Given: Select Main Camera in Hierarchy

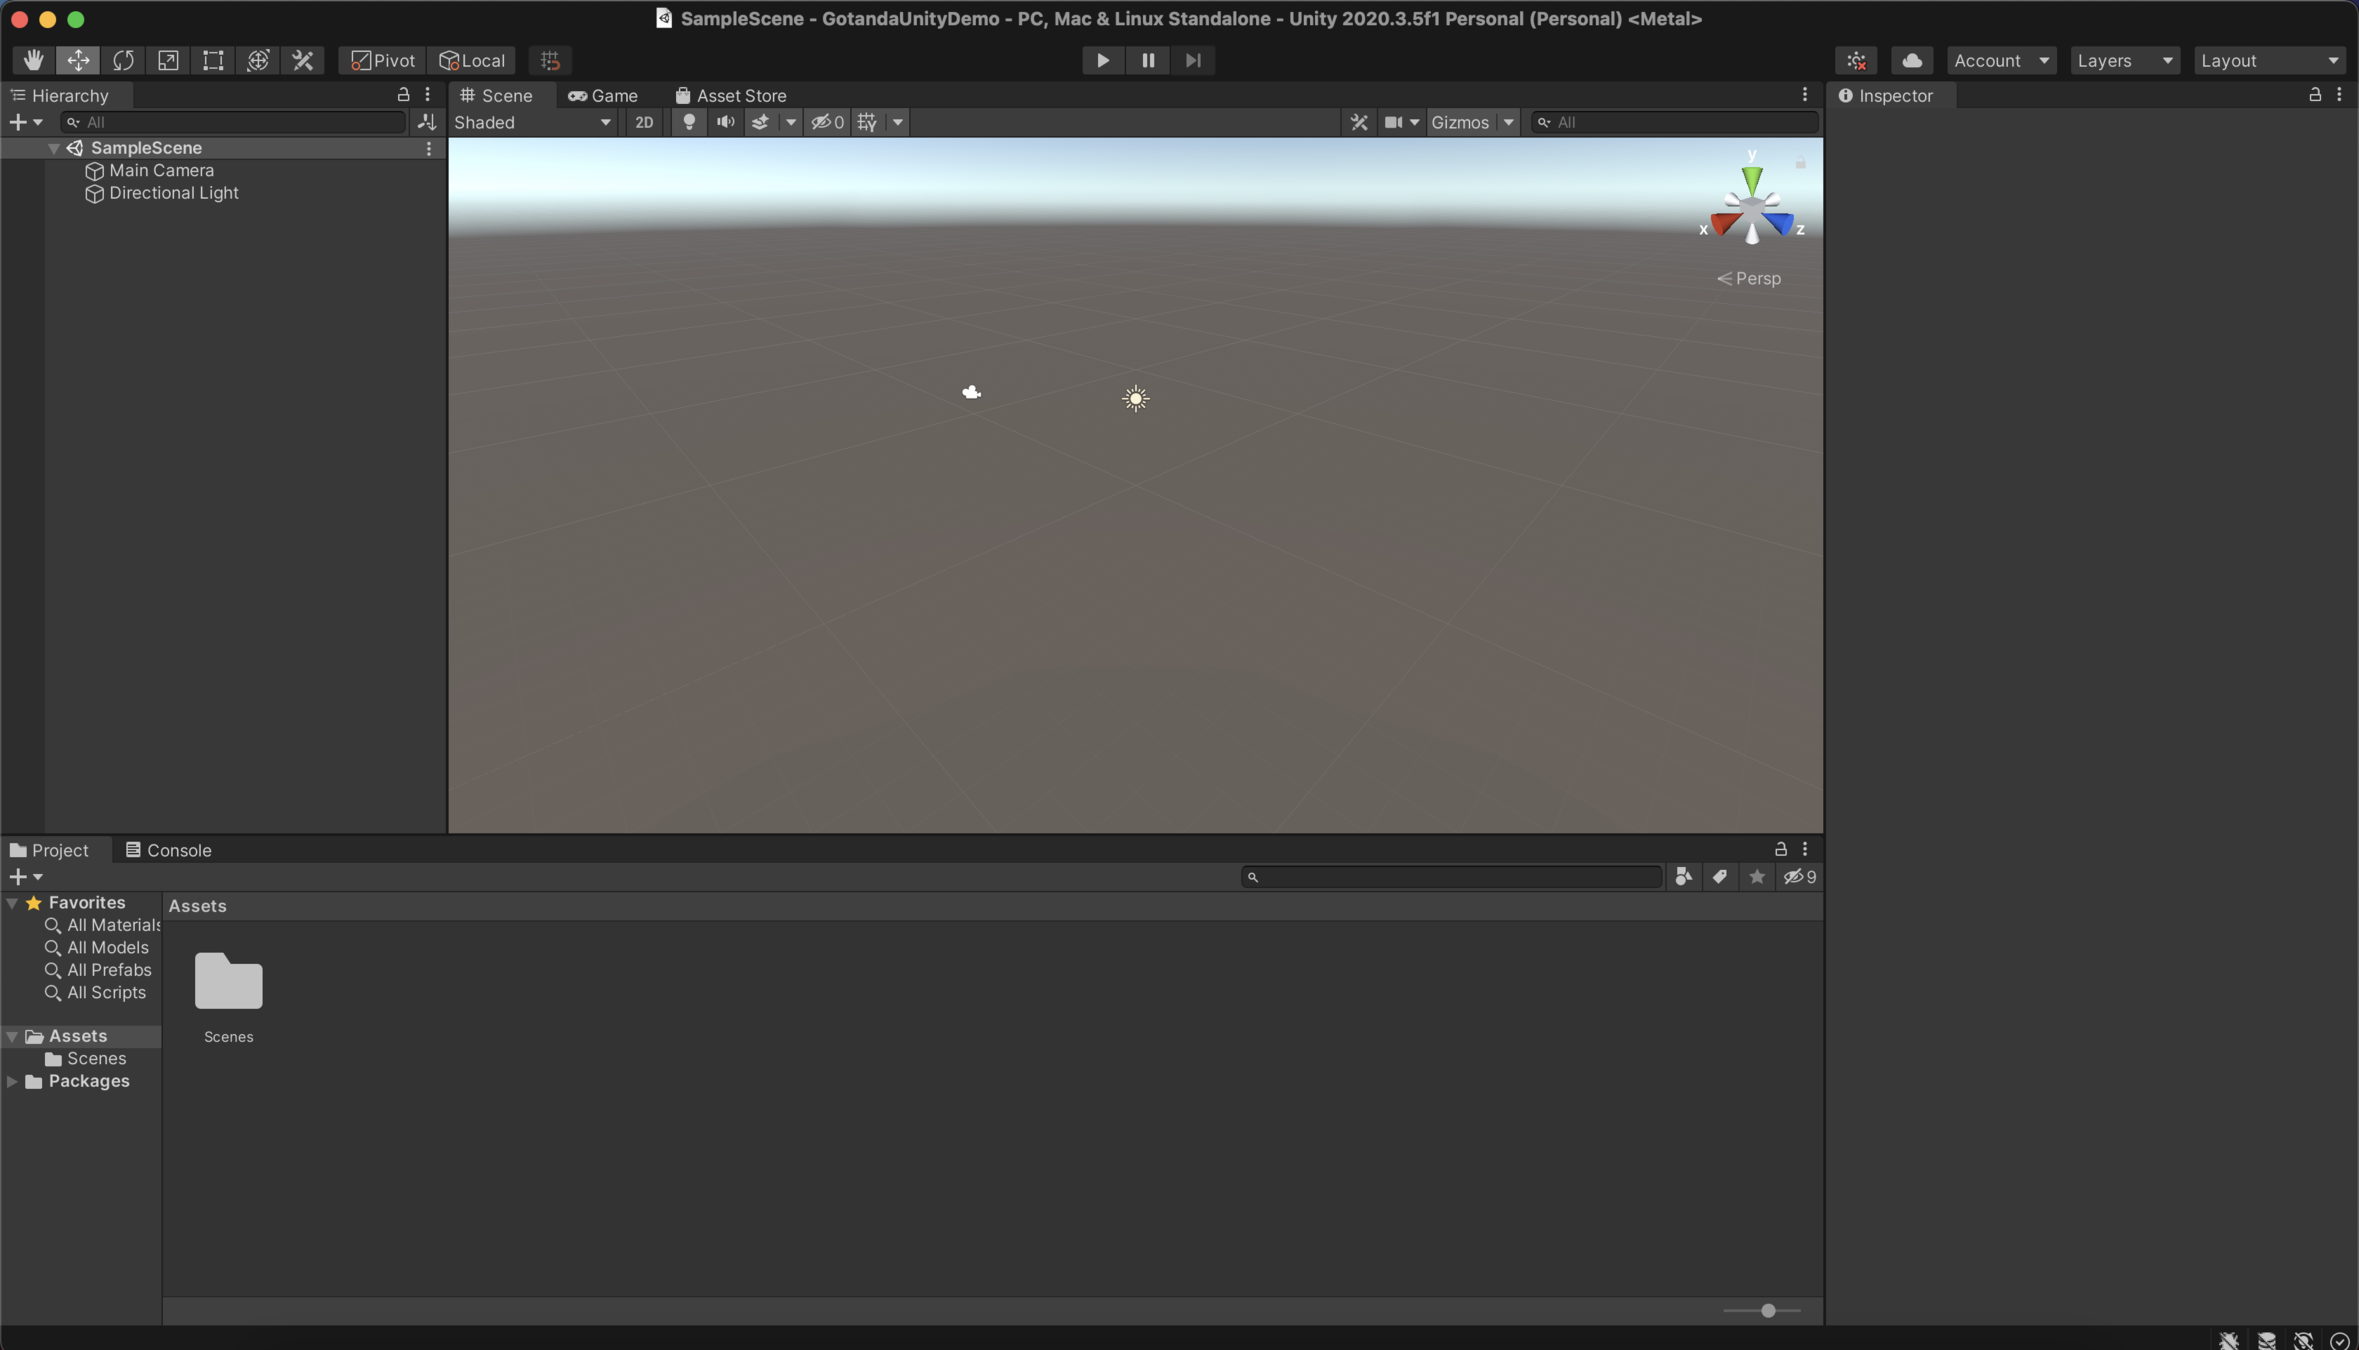Looking at the screenshot, I should click(x=161, y=170).
